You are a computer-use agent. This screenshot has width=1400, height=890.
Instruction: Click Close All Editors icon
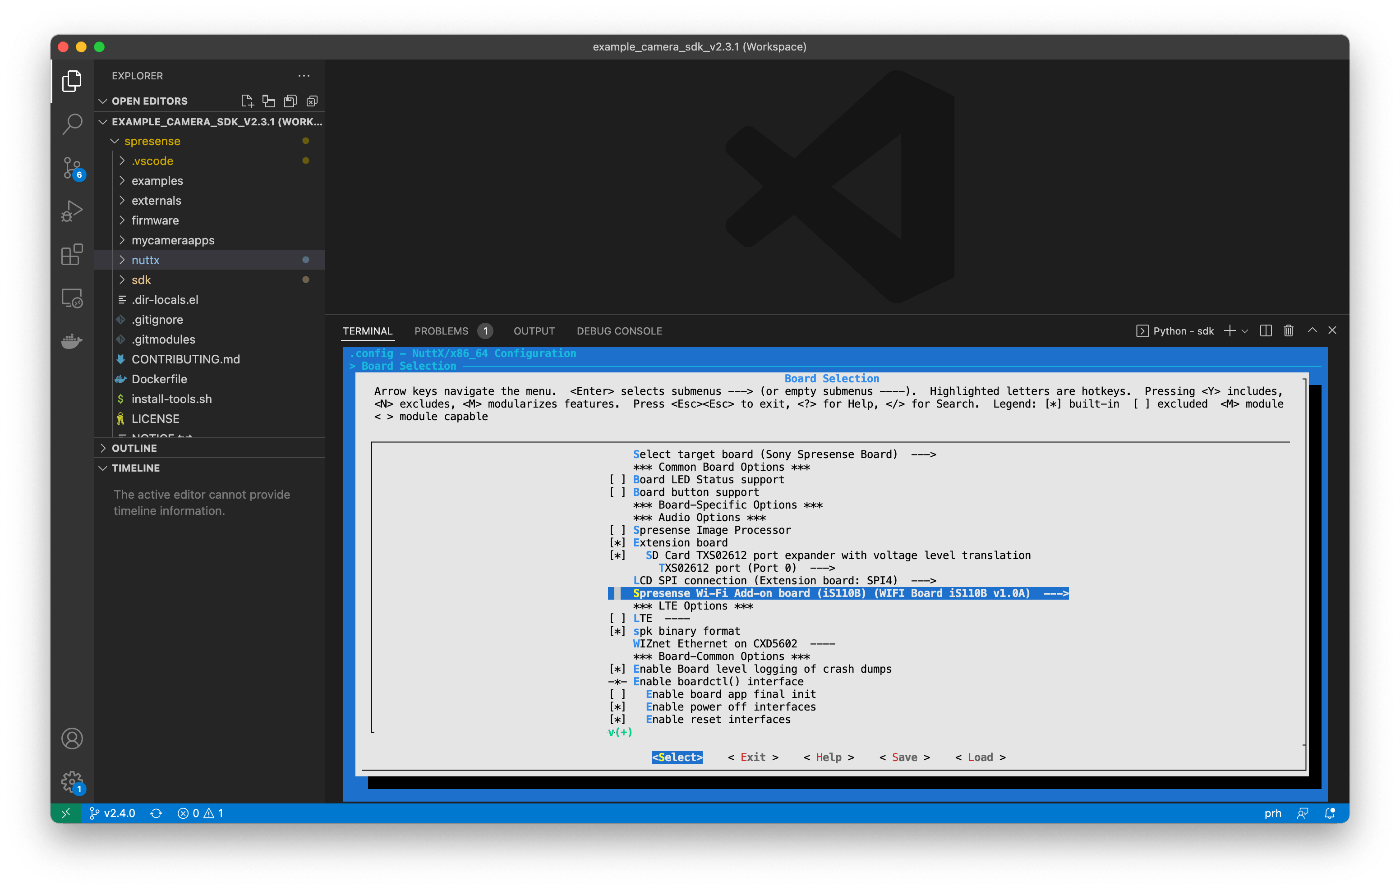(312, 101)
